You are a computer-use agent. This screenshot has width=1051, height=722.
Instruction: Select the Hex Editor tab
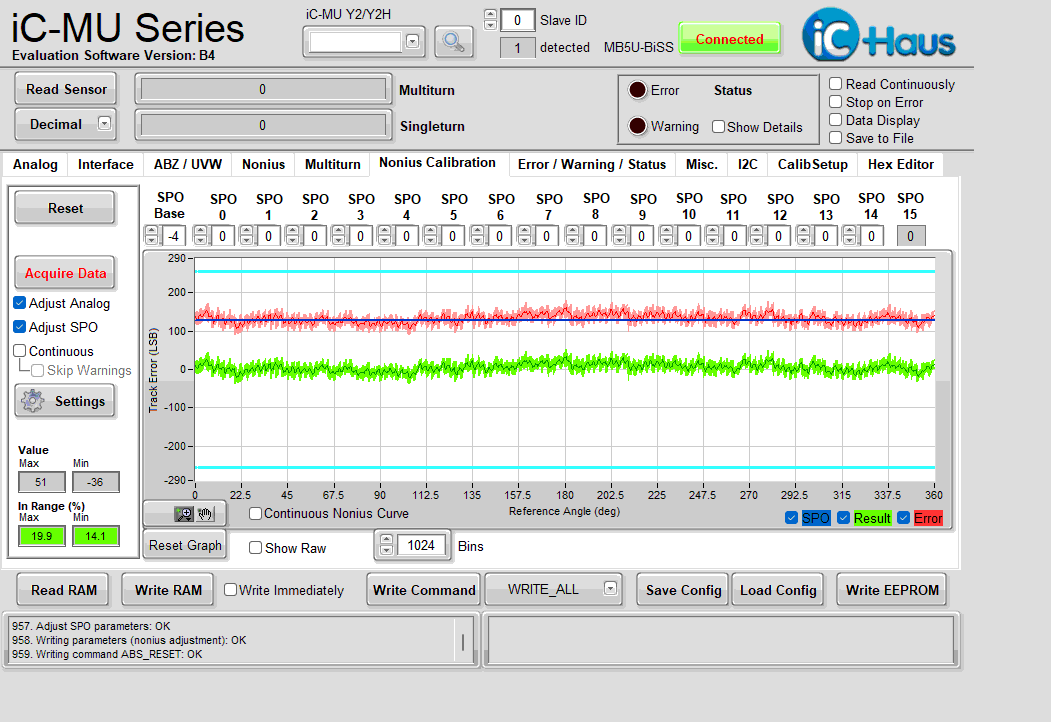900,164
